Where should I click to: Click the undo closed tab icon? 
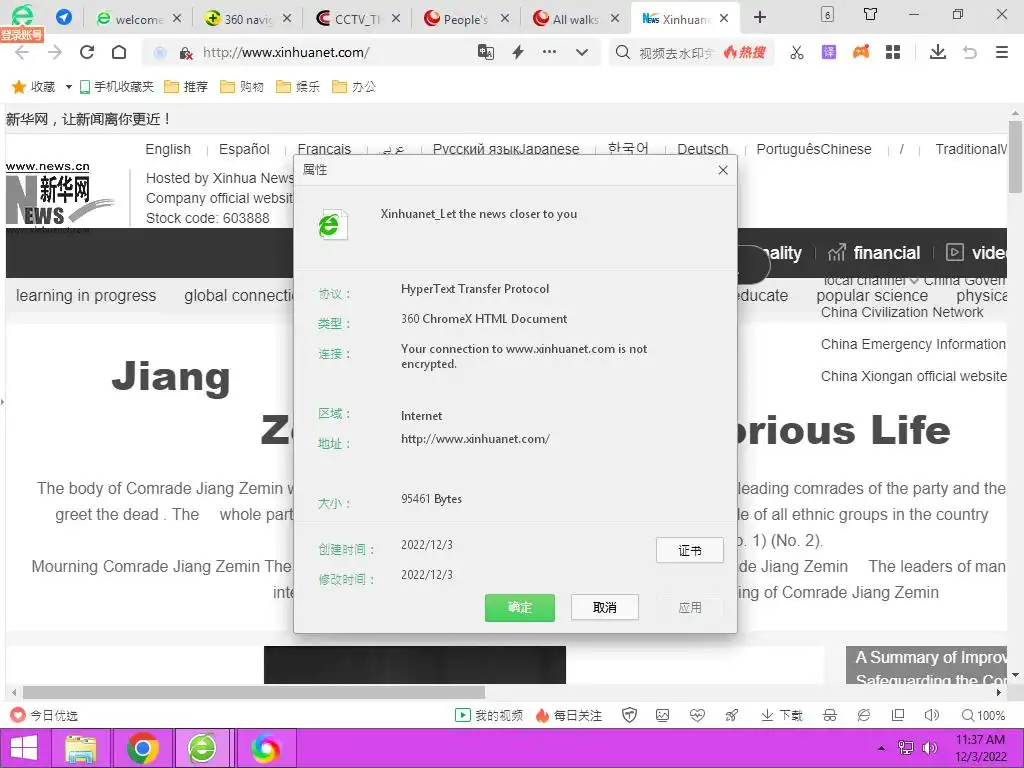coord(970,52)
